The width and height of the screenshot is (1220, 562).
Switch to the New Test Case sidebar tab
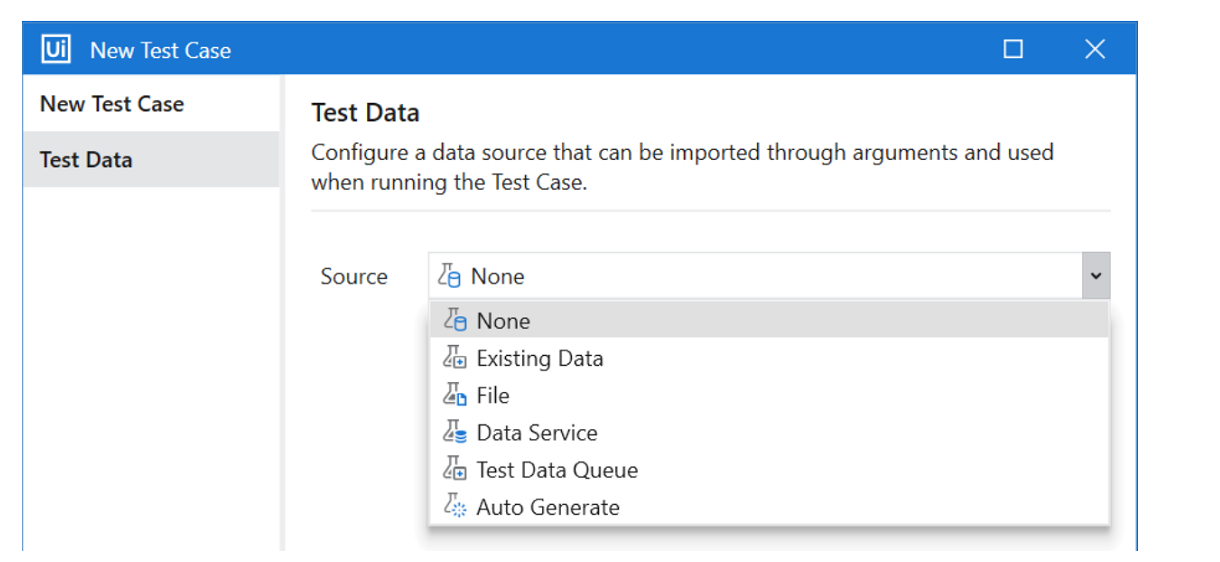pos(112,104)
